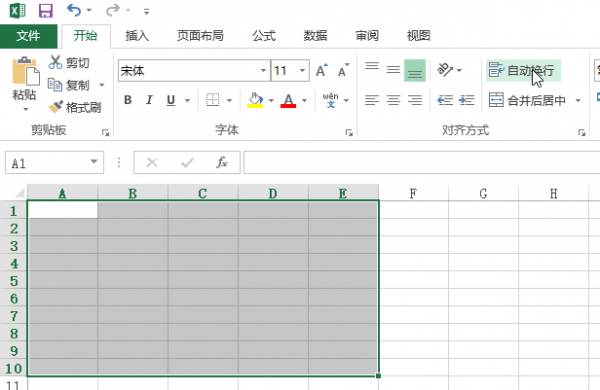Copy selection with 复制
The height and width of the screenshot is (390, 600).
tap(69, 85)
